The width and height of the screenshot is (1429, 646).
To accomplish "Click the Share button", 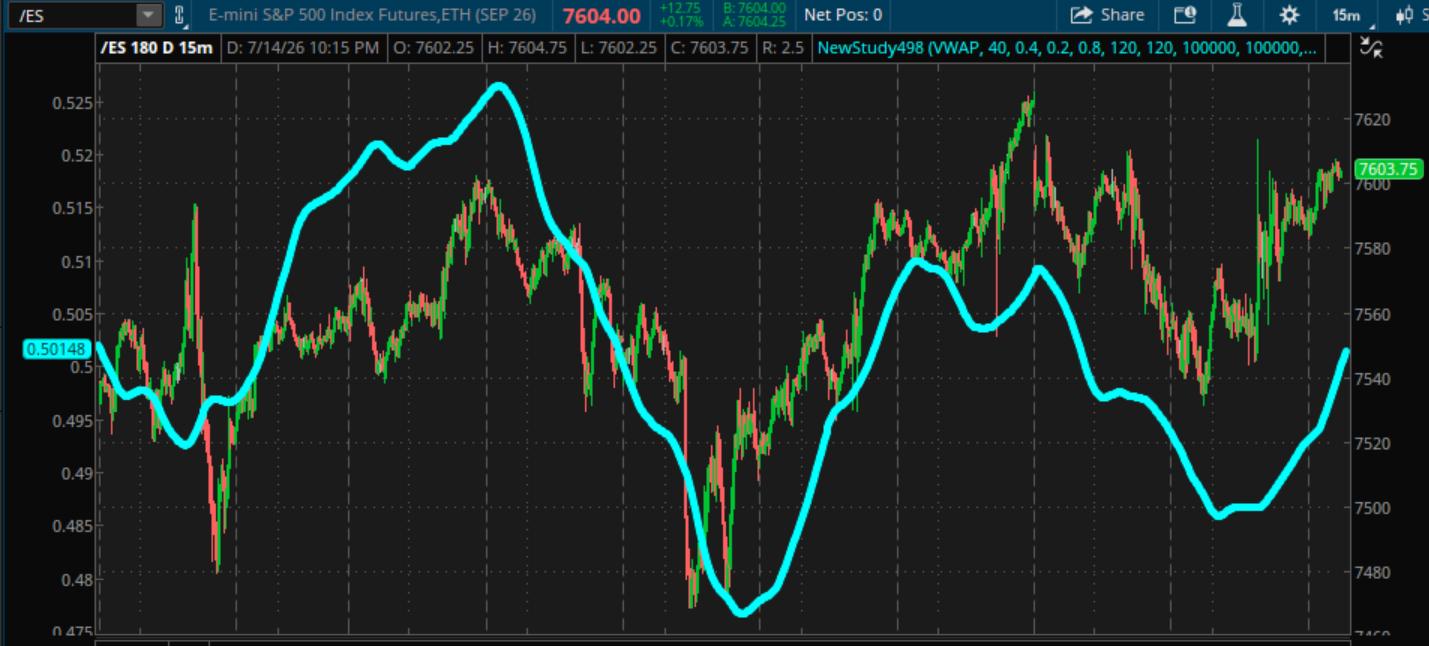I will [x=1108, y=15].
